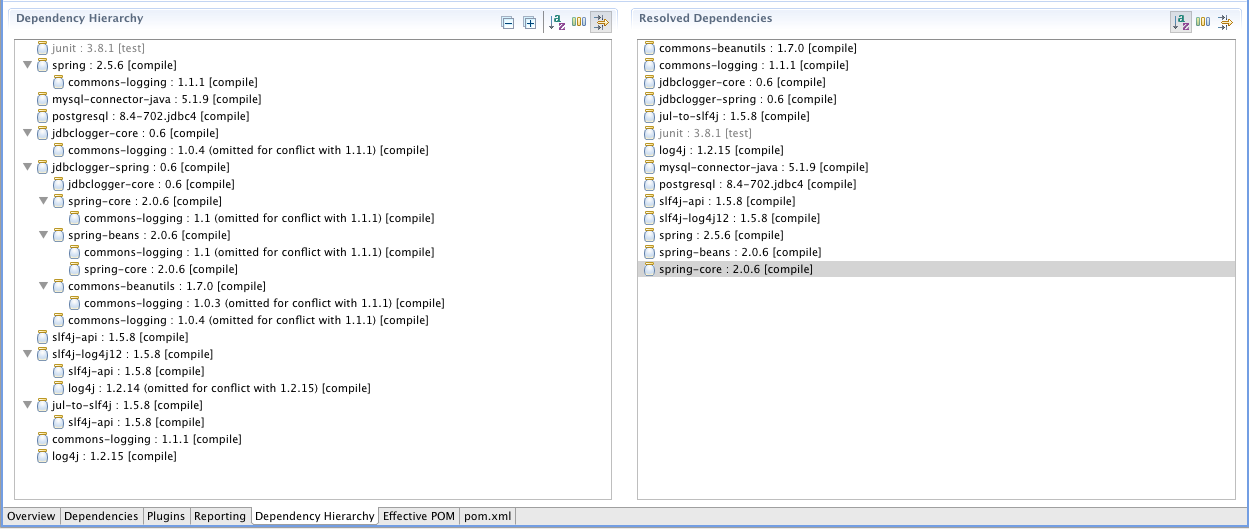Screen dimensions: 1249x529
Task: Switch to the Overview tab
Action: [31, 516]
